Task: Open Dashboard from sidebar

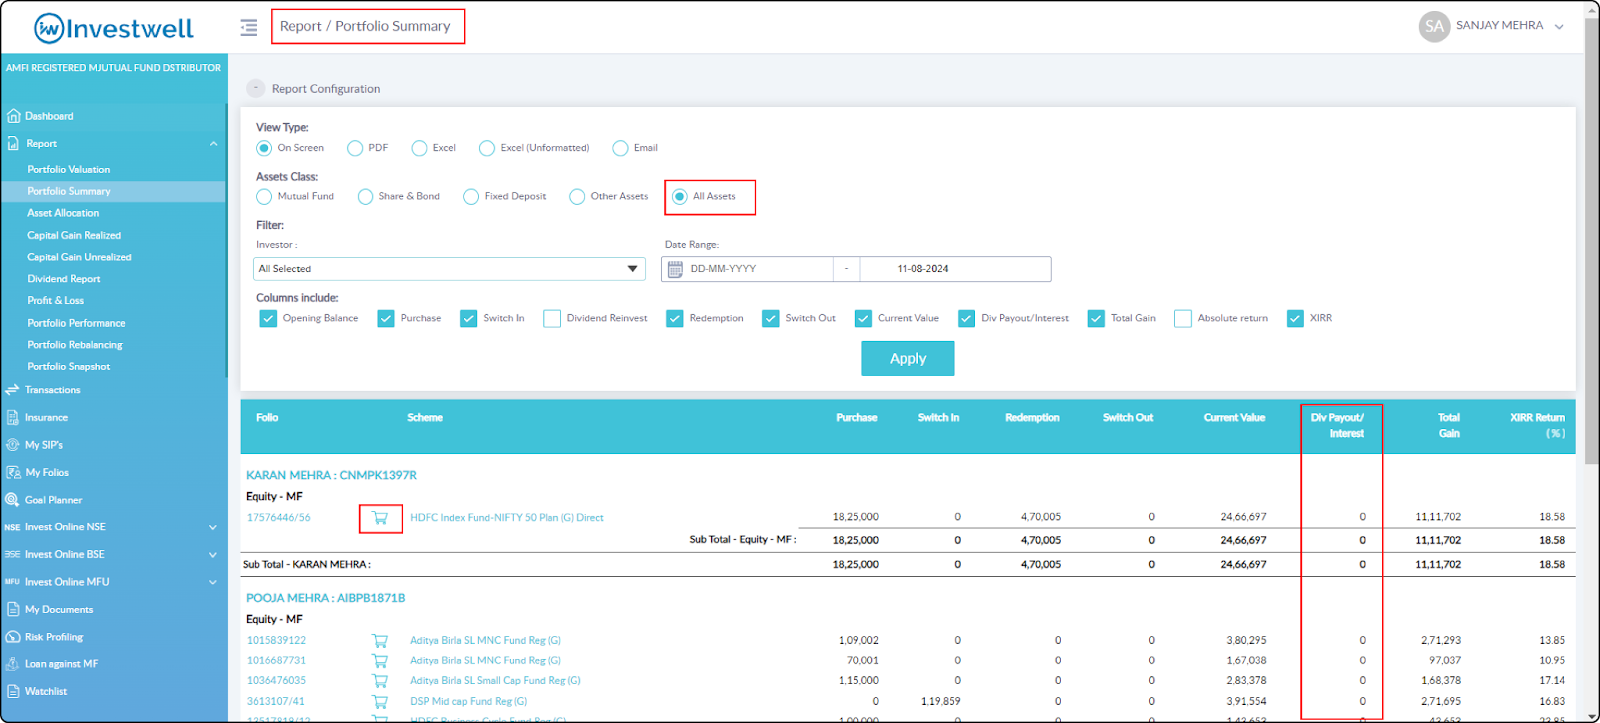Action: (49, 116)
